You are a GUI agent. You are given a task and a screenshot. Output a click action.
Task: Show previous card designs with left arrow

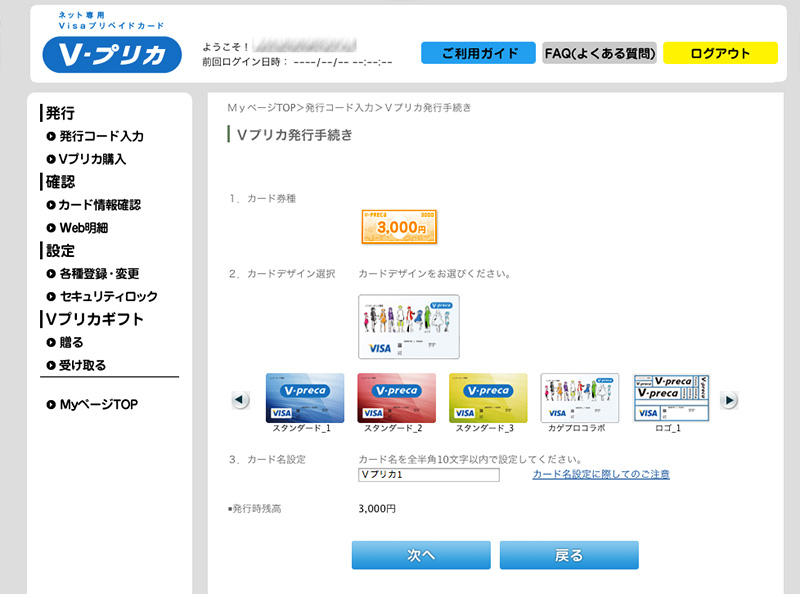[241, 400]
